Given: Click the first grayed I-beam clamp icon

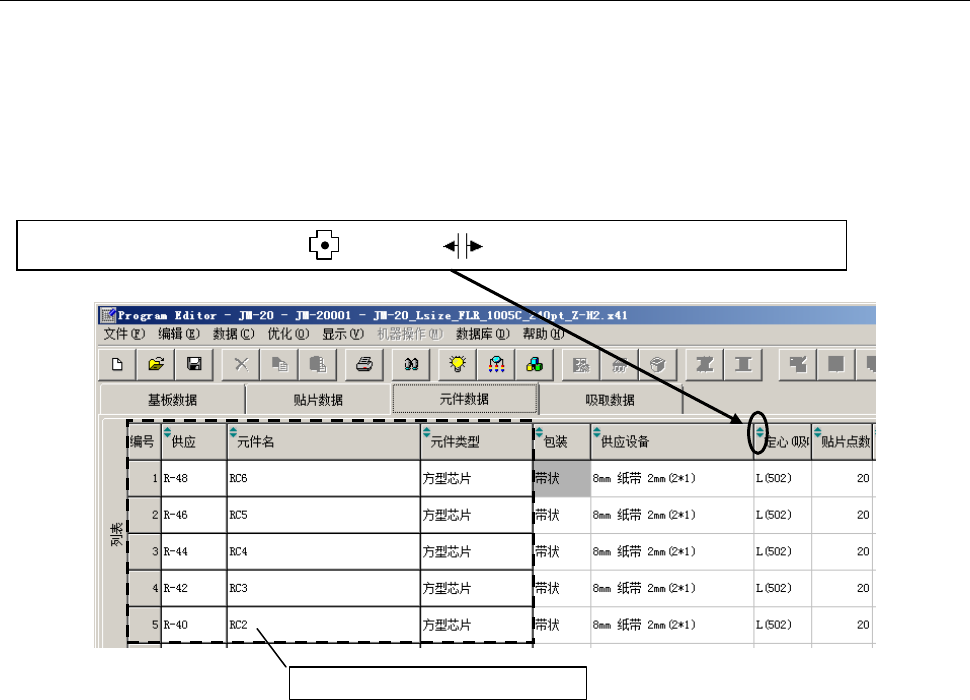Looking at the screenshot, I should coord(705,364).
